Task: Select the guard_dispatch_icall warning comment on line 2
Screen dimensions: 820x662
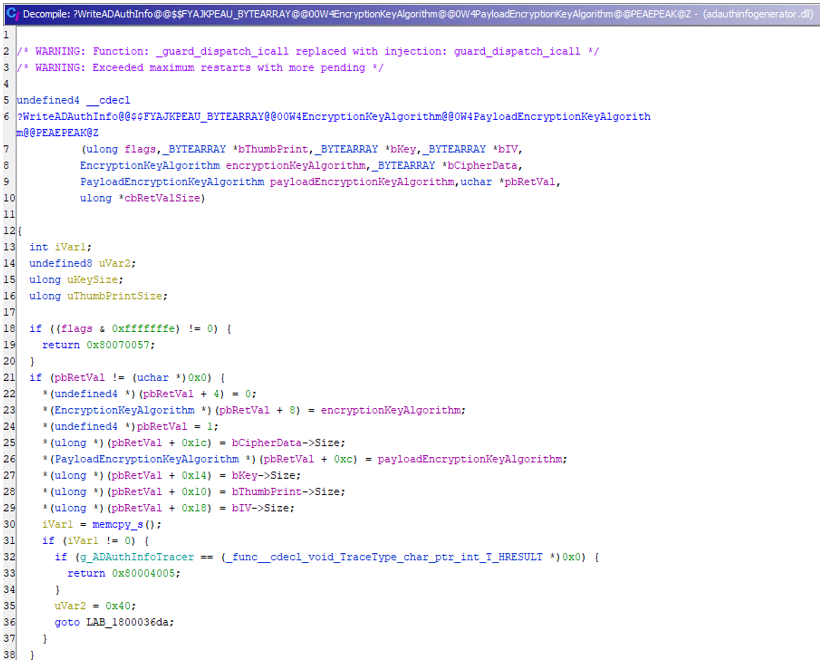Action: coord(308,51)
